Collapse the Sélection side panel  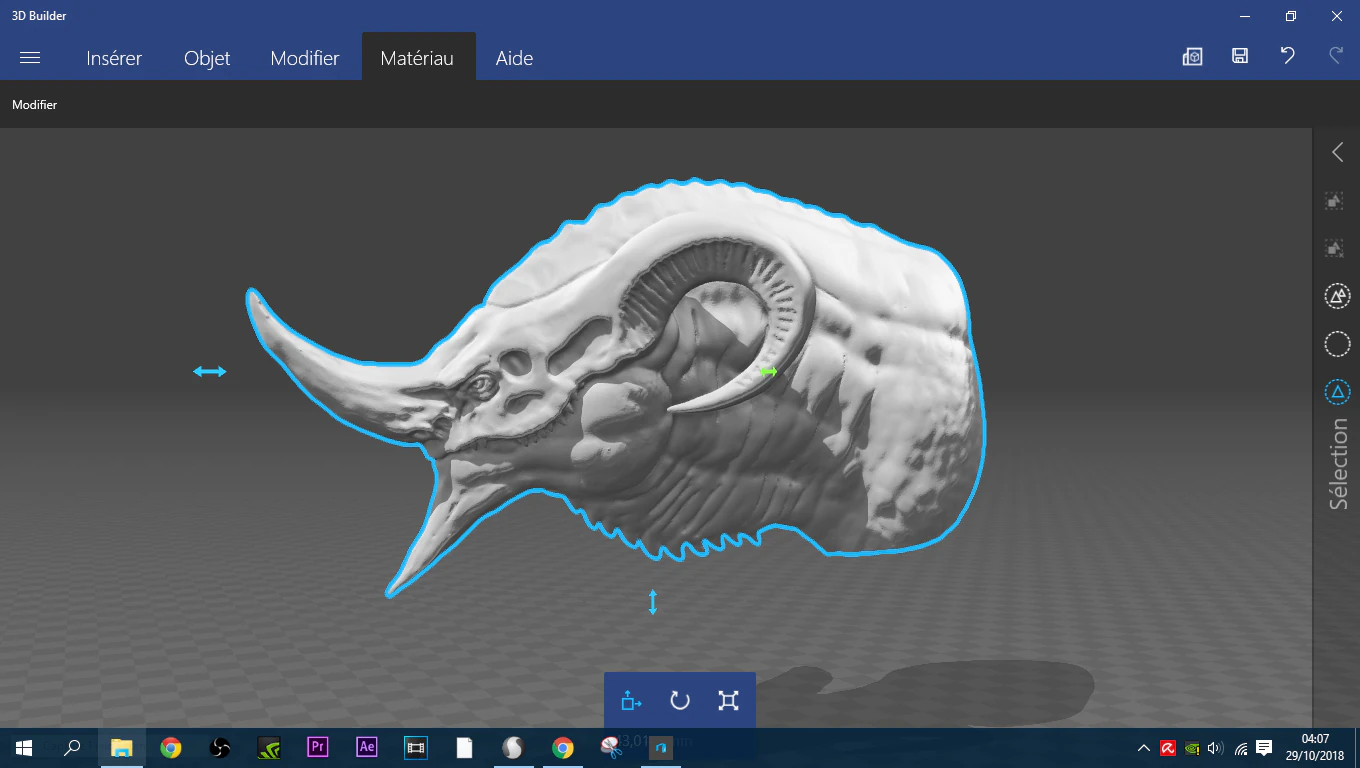1338,152
